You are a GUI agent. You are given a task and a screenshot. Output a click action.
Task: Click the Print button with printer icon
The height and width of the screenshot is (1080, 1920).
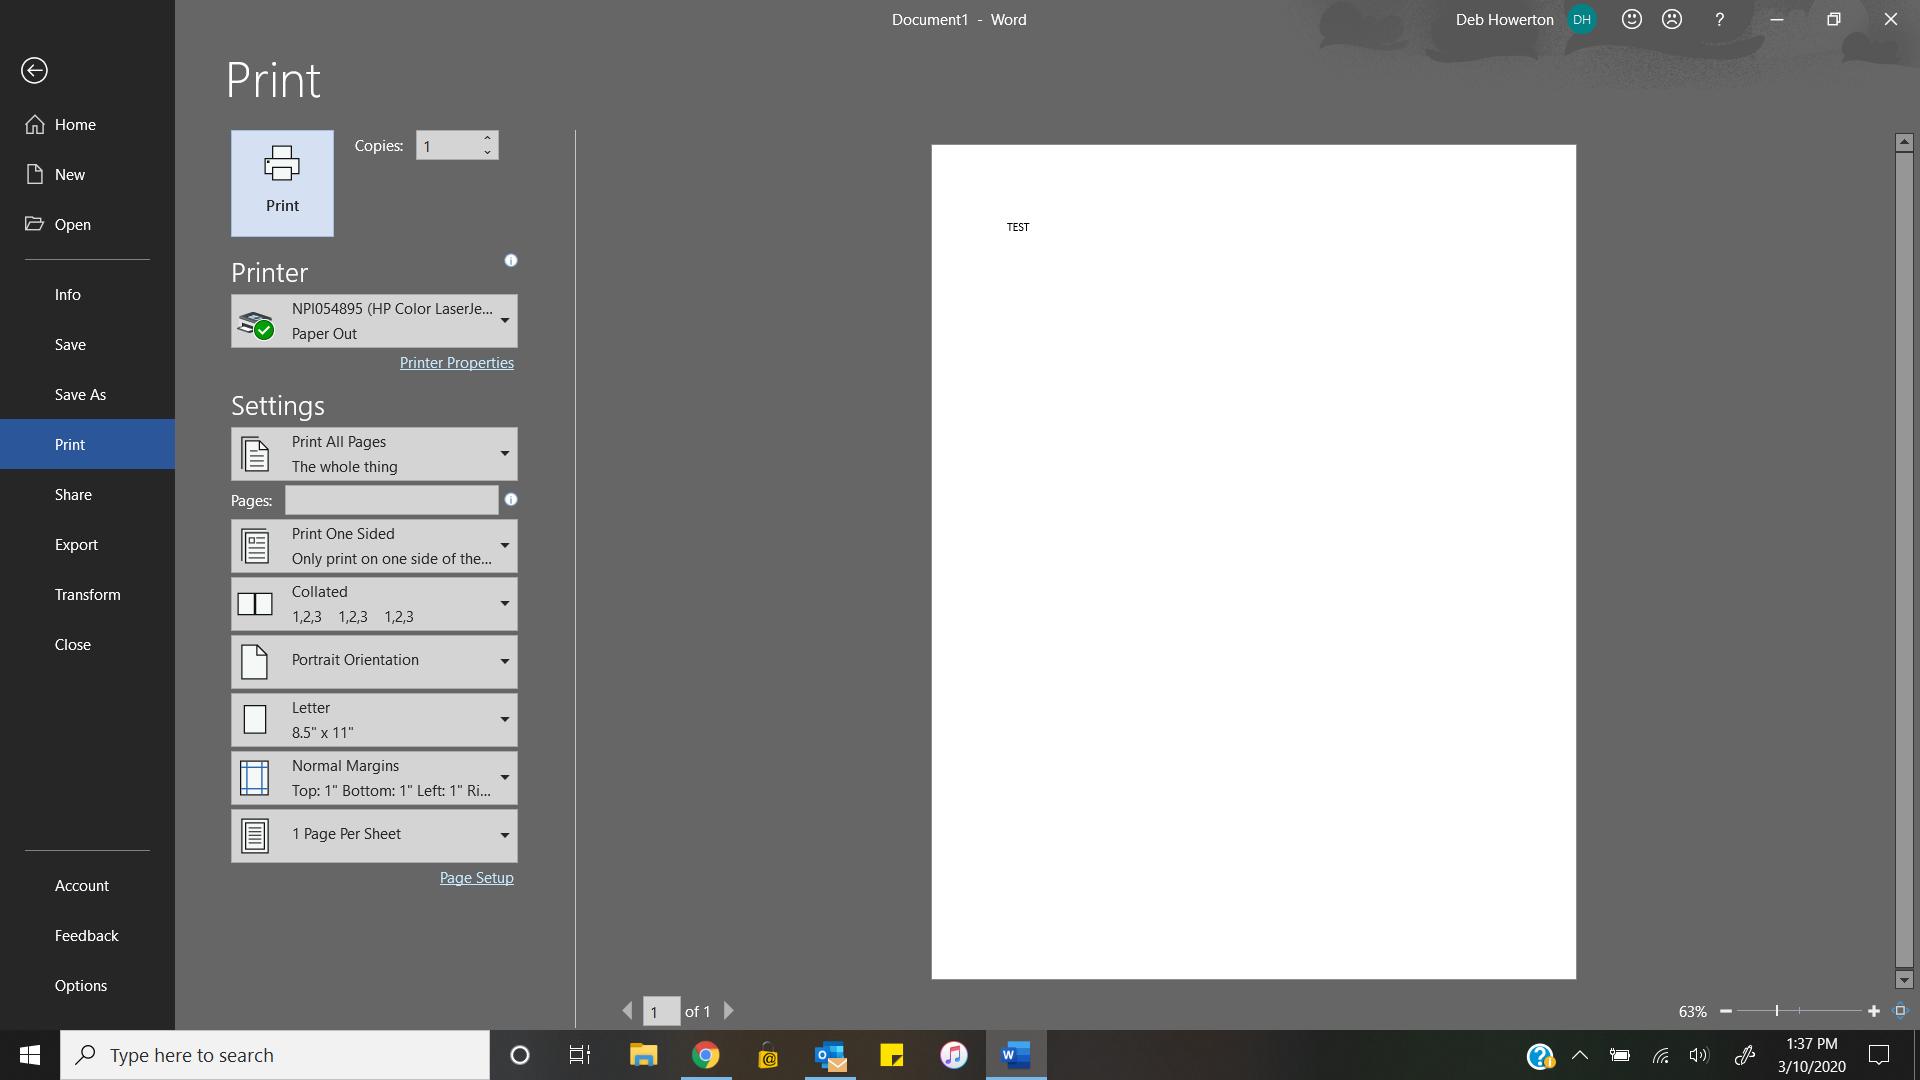(x=281, y=183)
